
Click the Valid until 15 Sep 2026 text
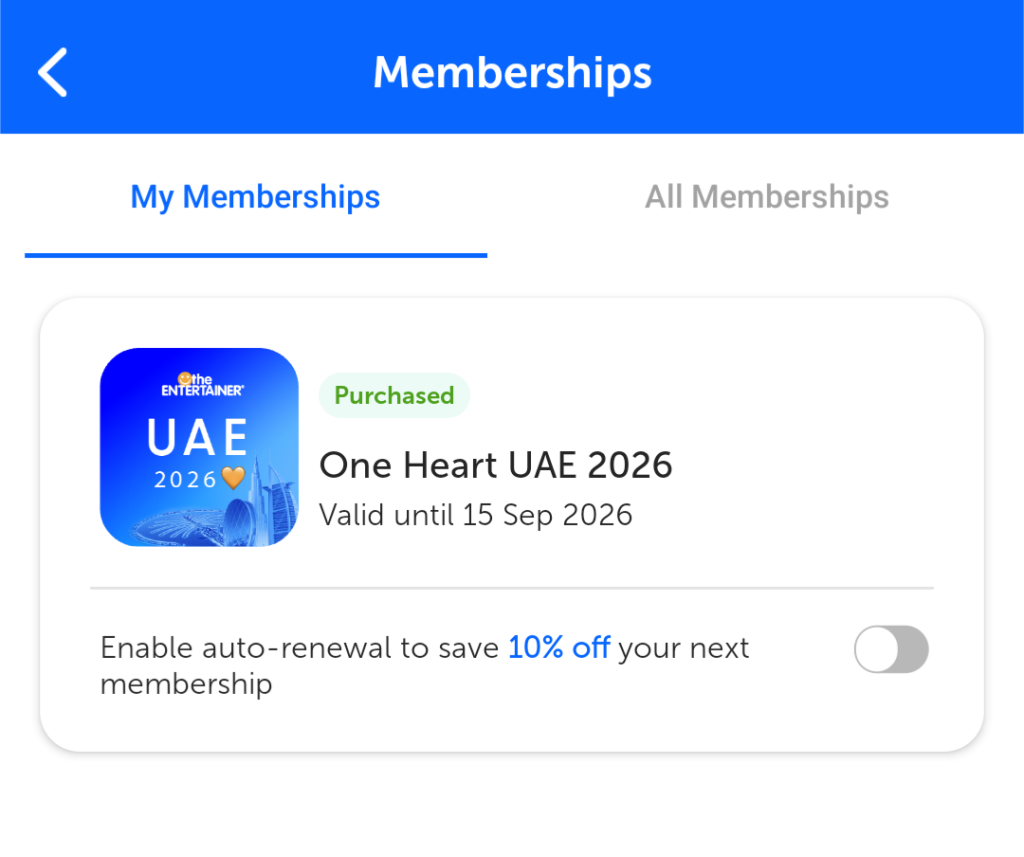[475, 516]
